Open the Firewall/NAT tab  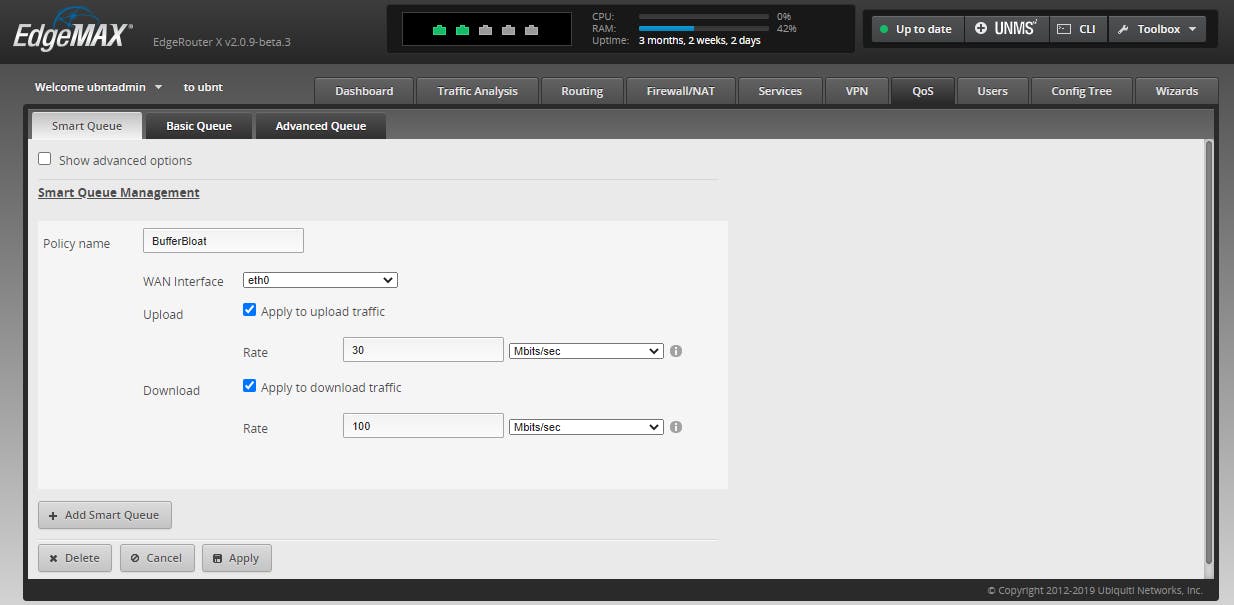click(x=681, y=91)
